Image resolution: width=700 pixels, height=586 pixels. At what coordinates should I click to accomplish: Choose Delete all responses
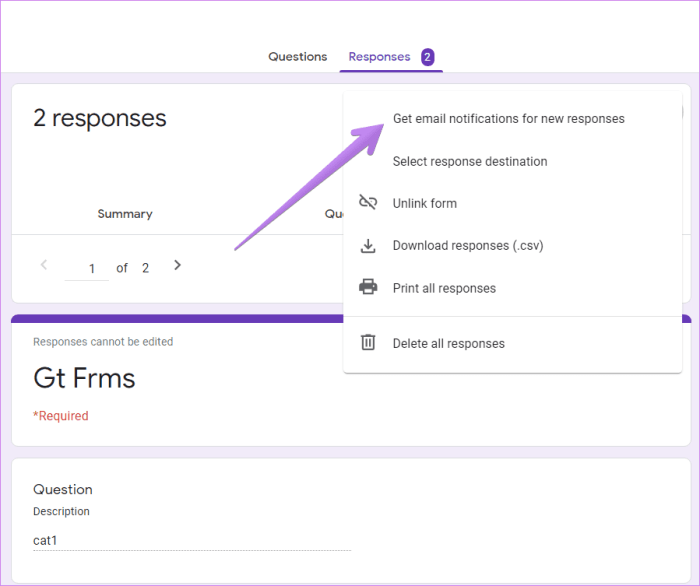coord(448,343)
